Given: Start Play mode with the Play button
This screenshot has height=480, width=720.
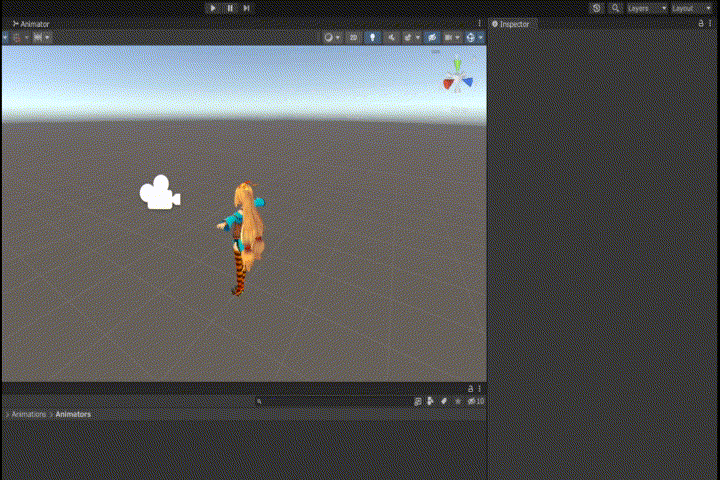Looking at the screenshot, I should point(213,8).
